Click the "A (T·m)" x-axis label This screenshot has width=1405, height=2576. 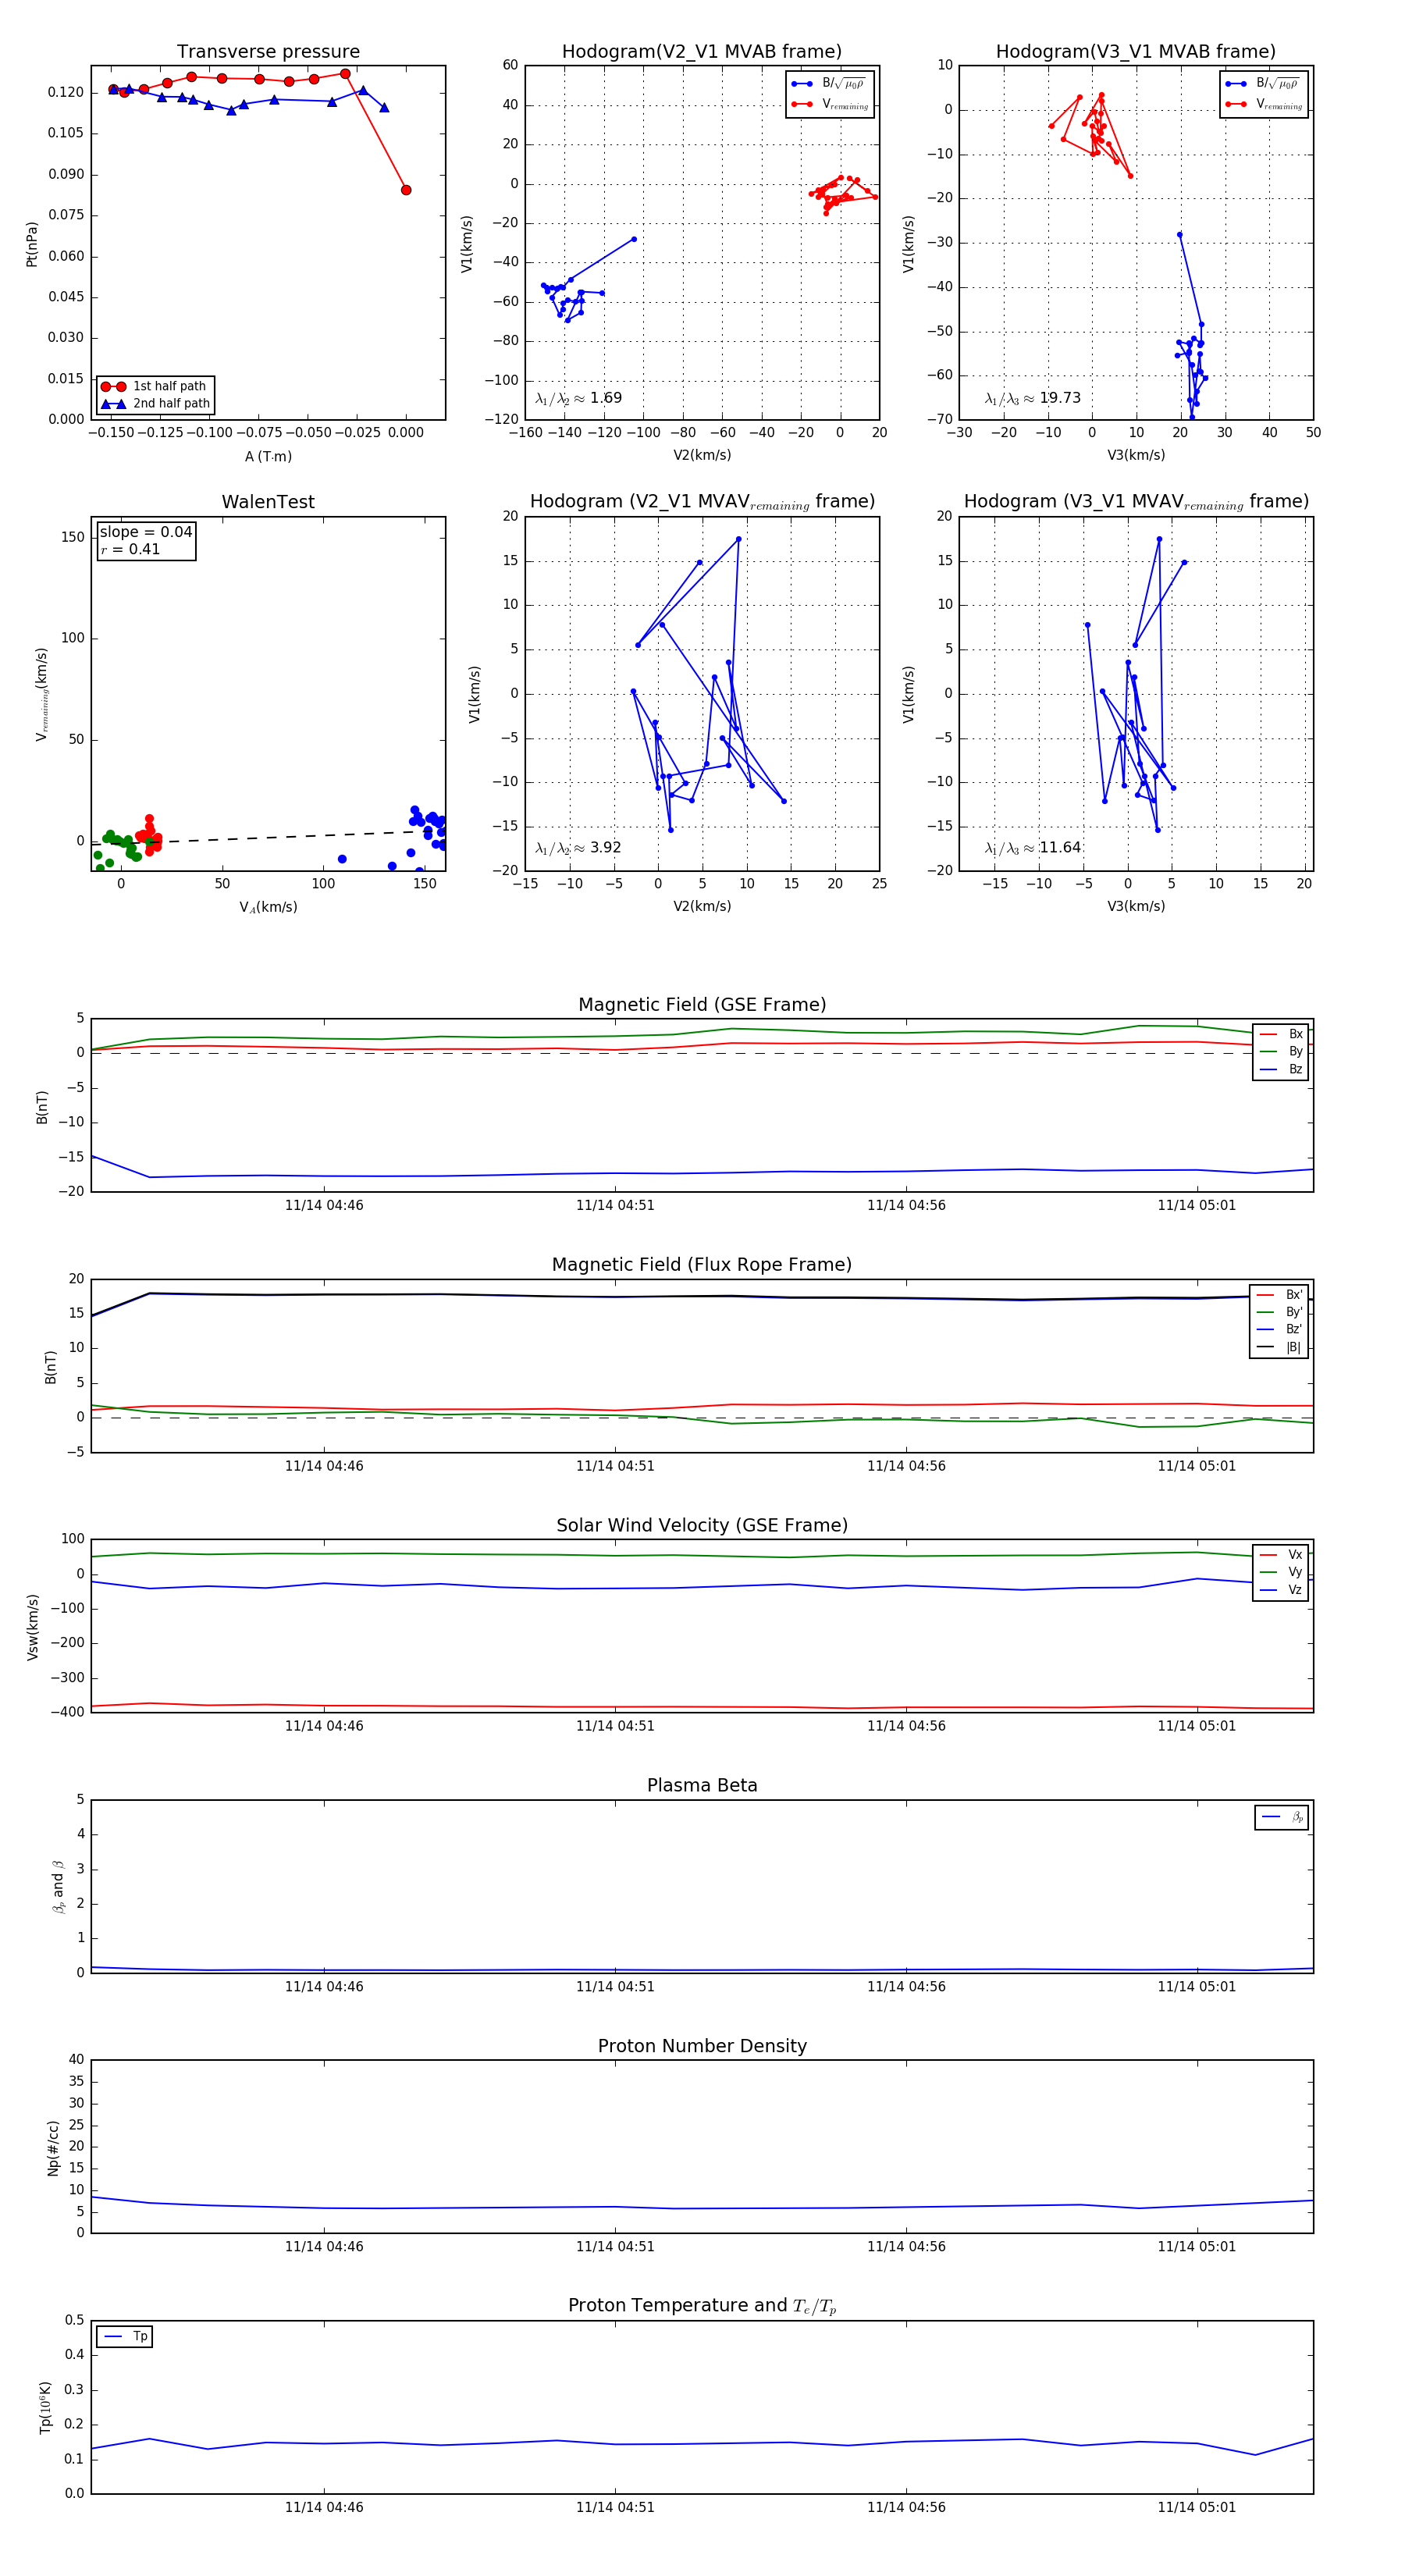[268, 457]
